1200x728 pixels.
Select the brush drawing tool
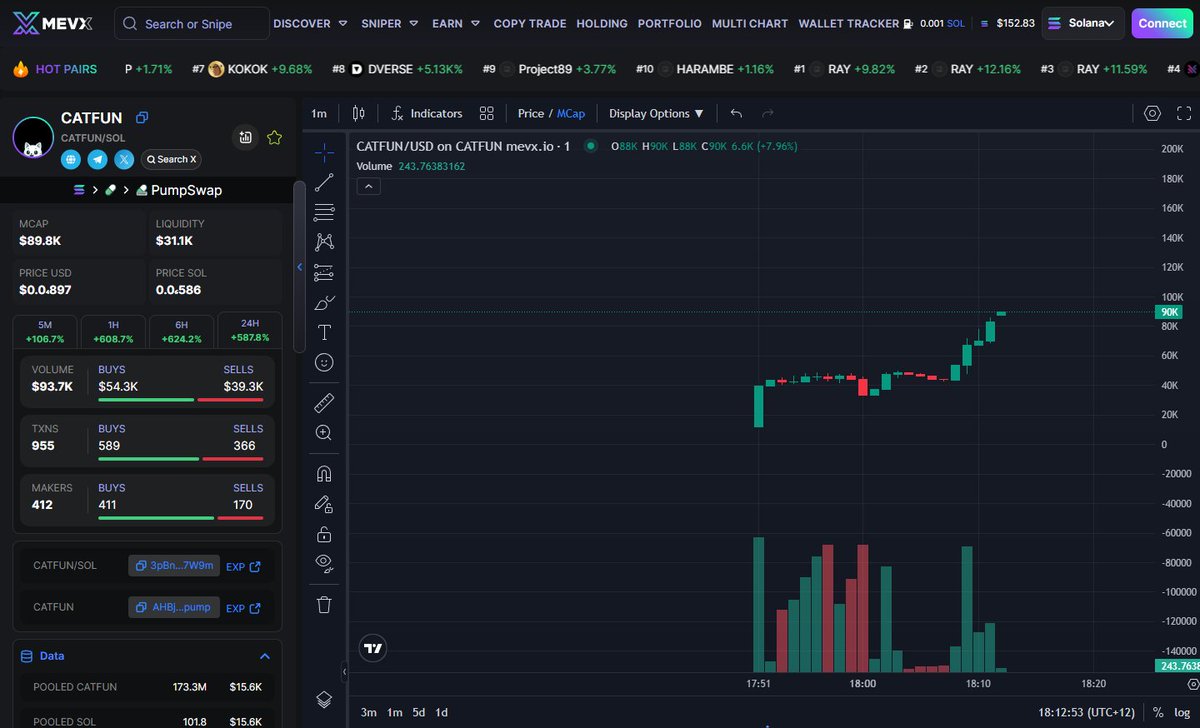[324, 302]
